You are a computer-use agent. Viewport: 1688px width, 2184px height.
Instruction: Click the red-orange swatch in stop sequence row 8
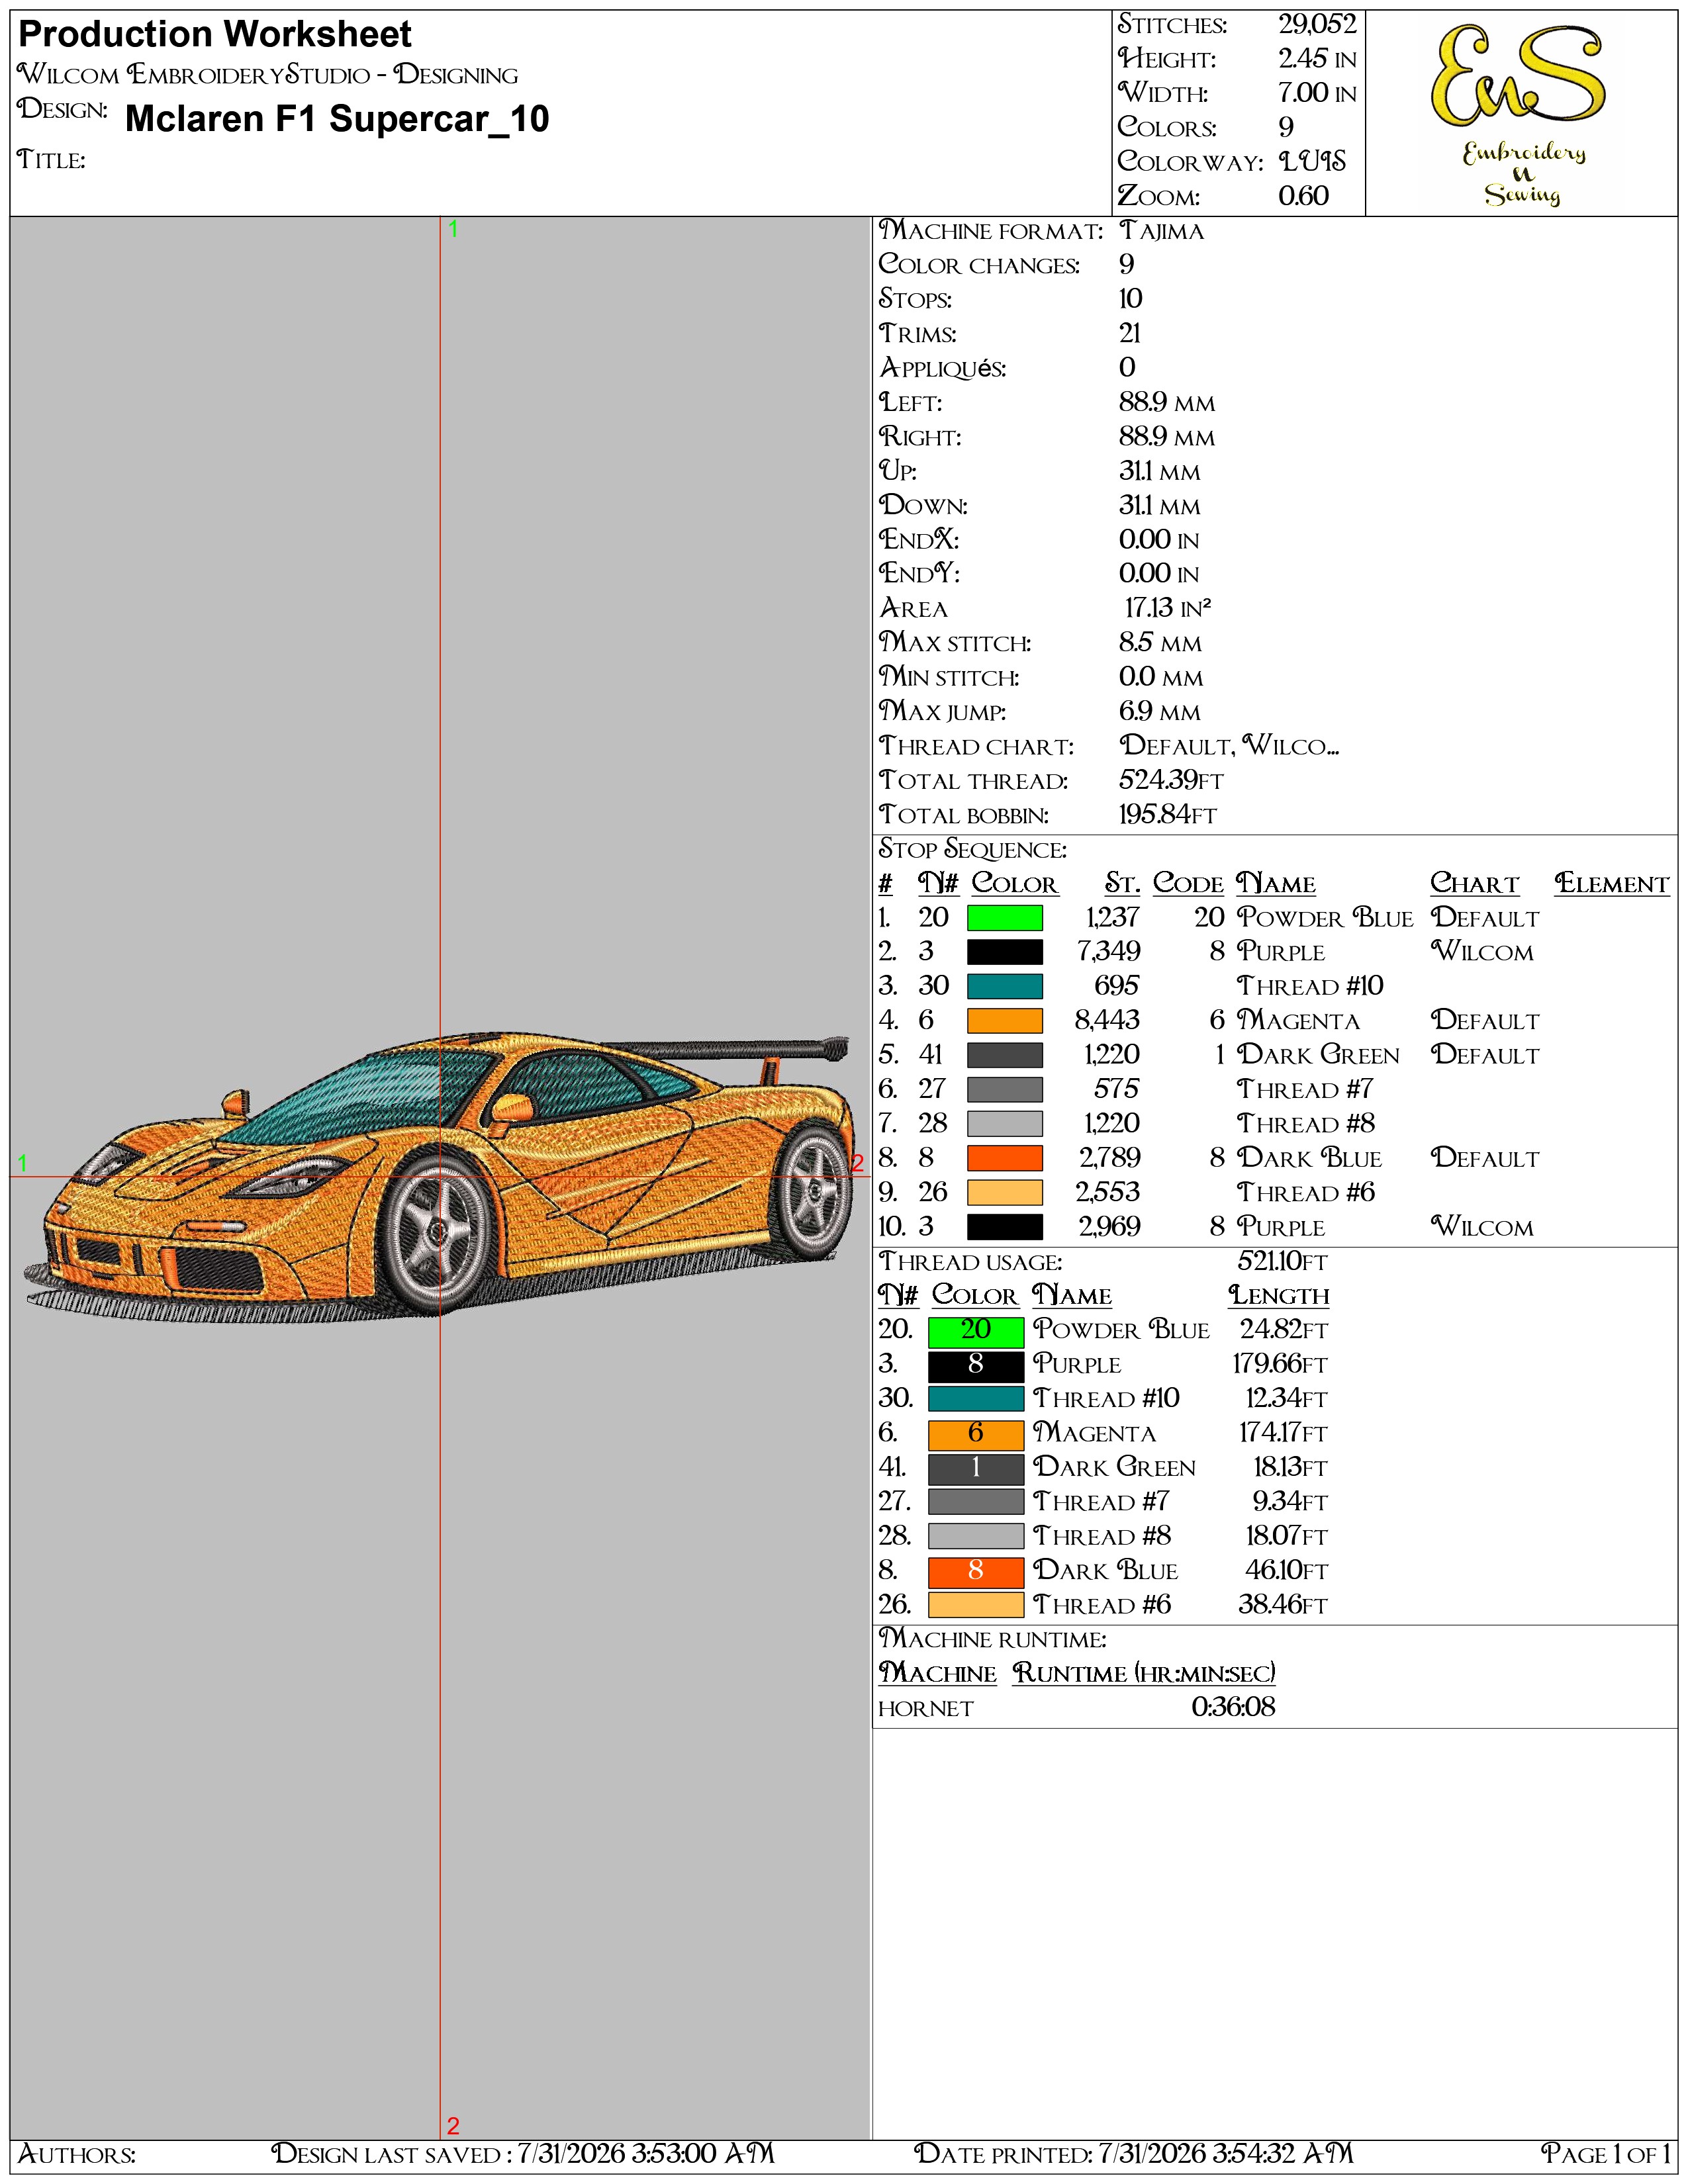click(x=1004, y=1158)
